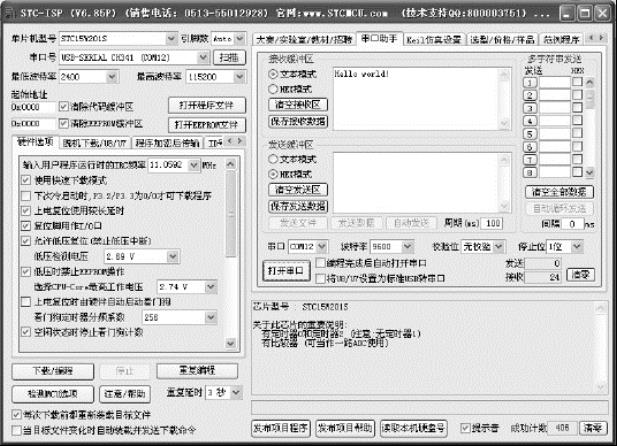
Task: Open 最低波特率 2400 dropdown
Action: 112,77
